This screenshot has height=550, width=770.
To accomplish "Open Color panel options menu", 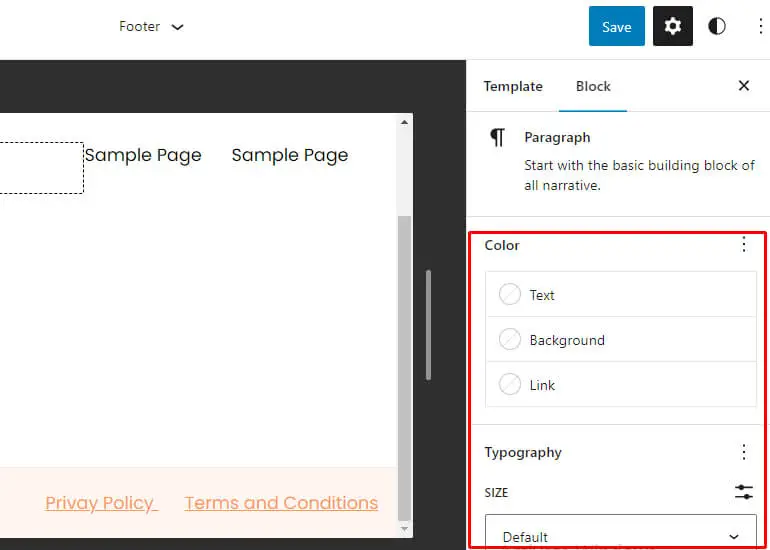I will click(x=743, y=244).
